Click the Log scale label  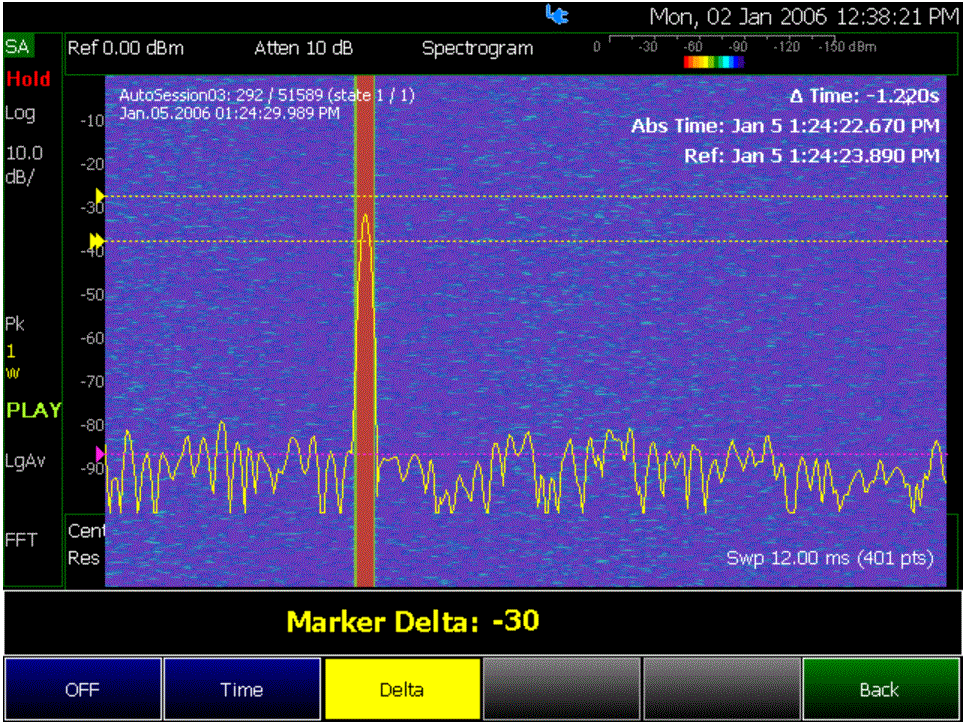(x=20, y=113)
